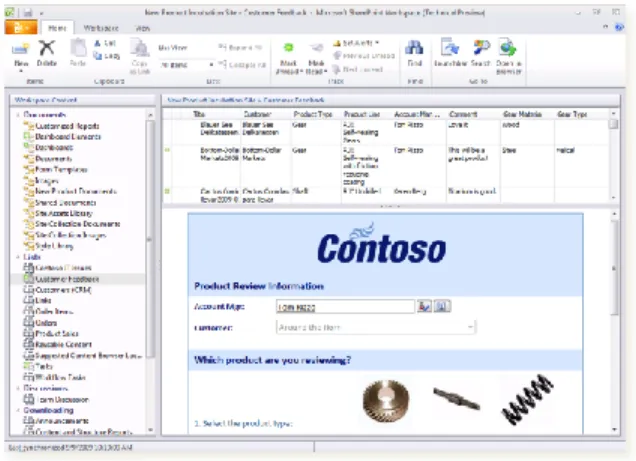
Task: Click the Product Line column header
Action: 362,114
